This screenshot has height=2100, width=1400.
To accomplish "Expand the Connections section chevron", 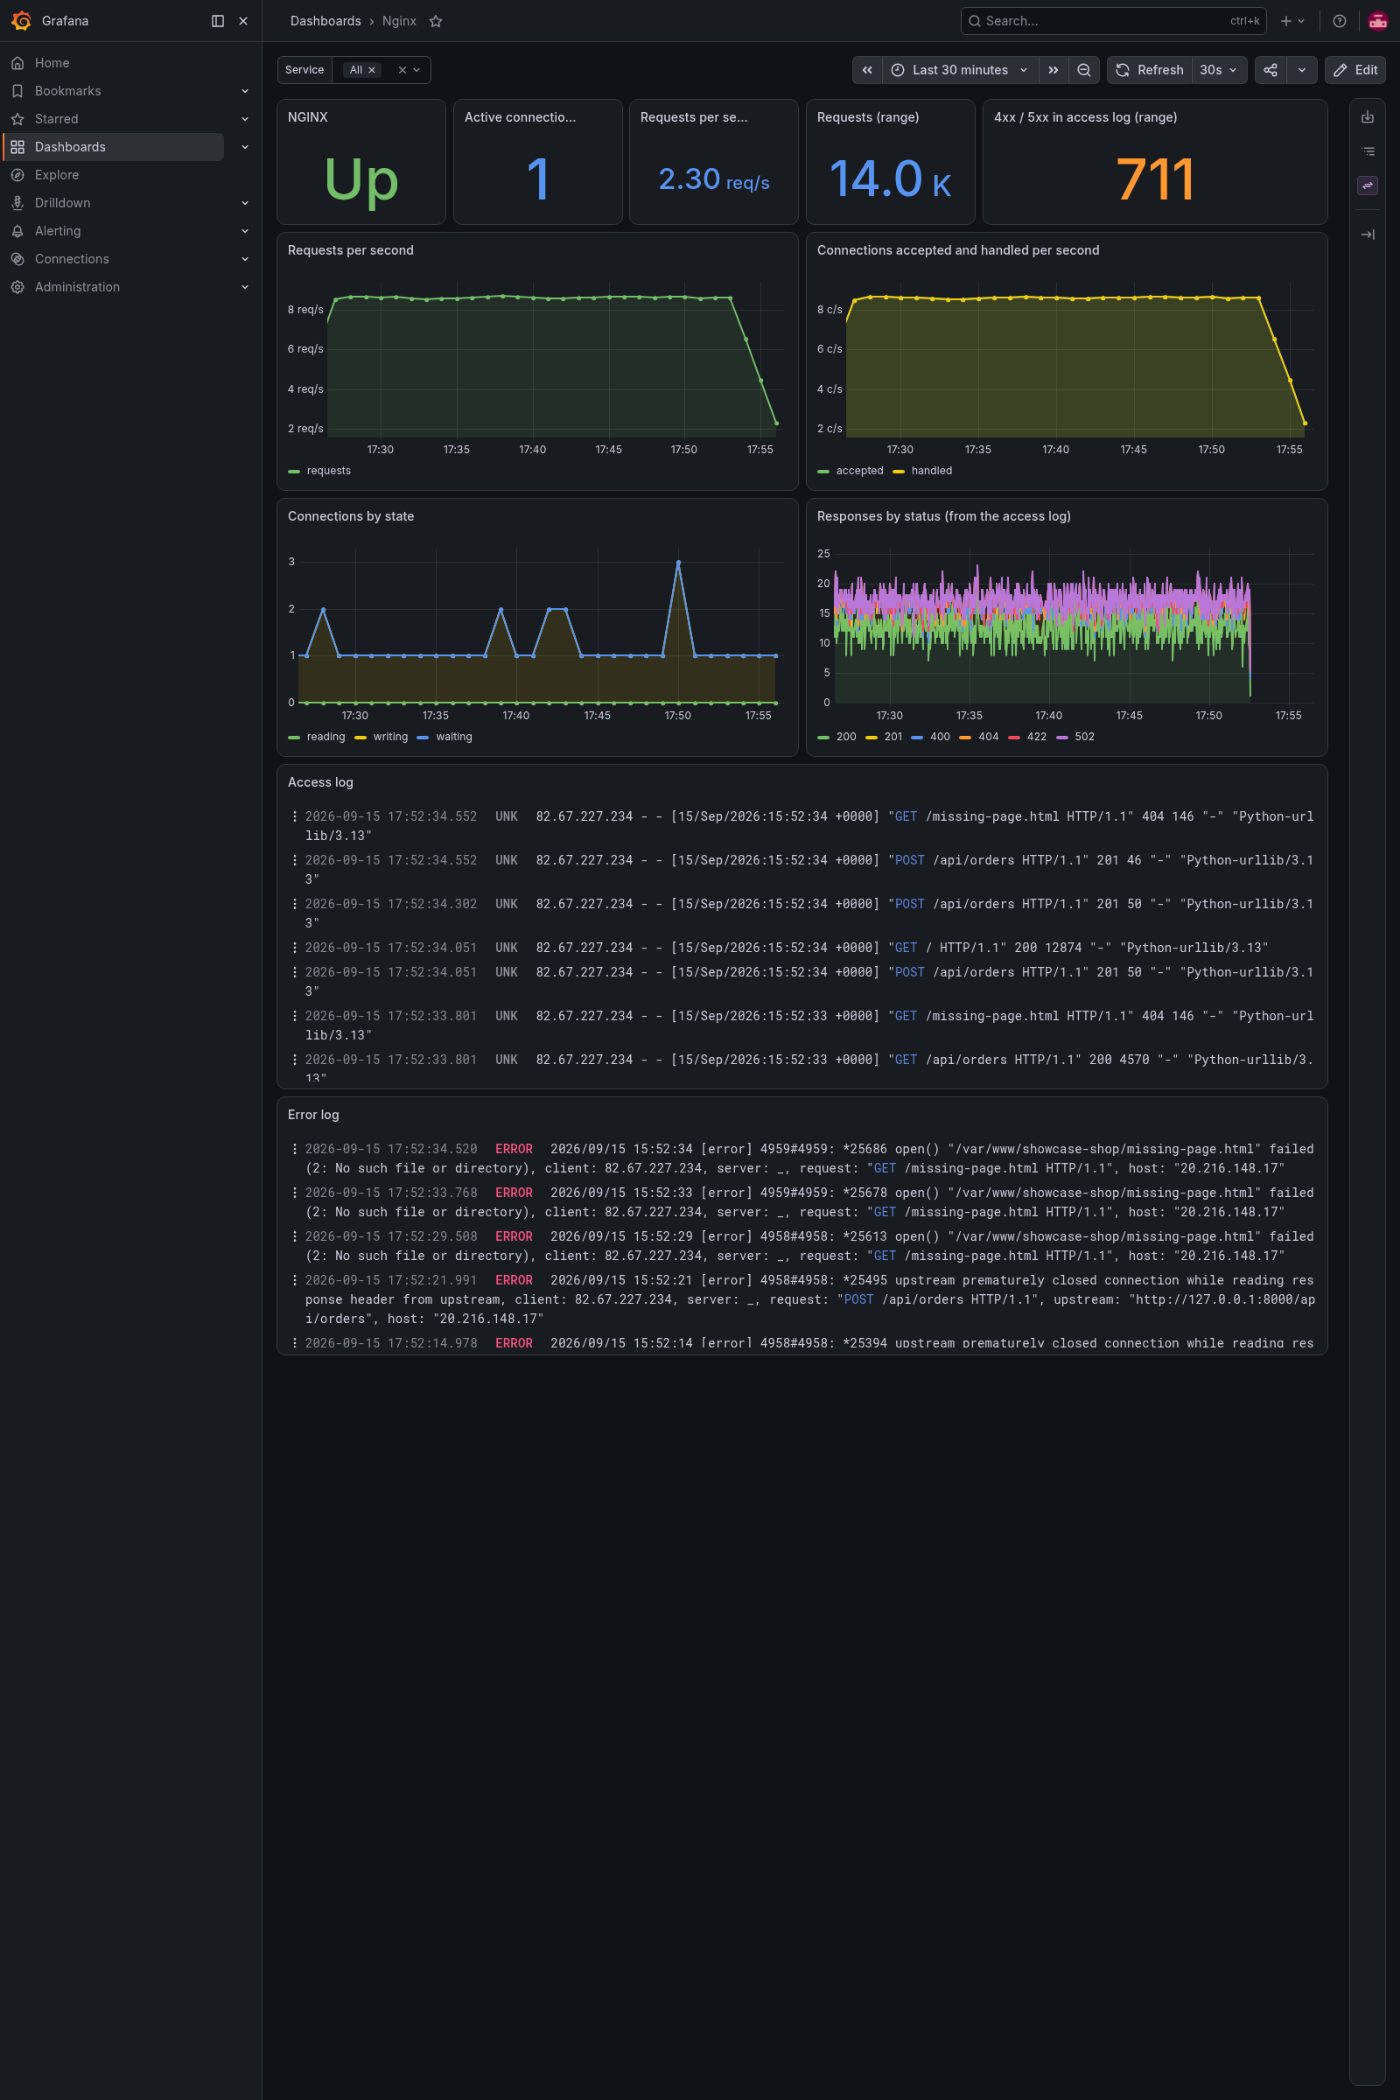I will click(245, 259).
